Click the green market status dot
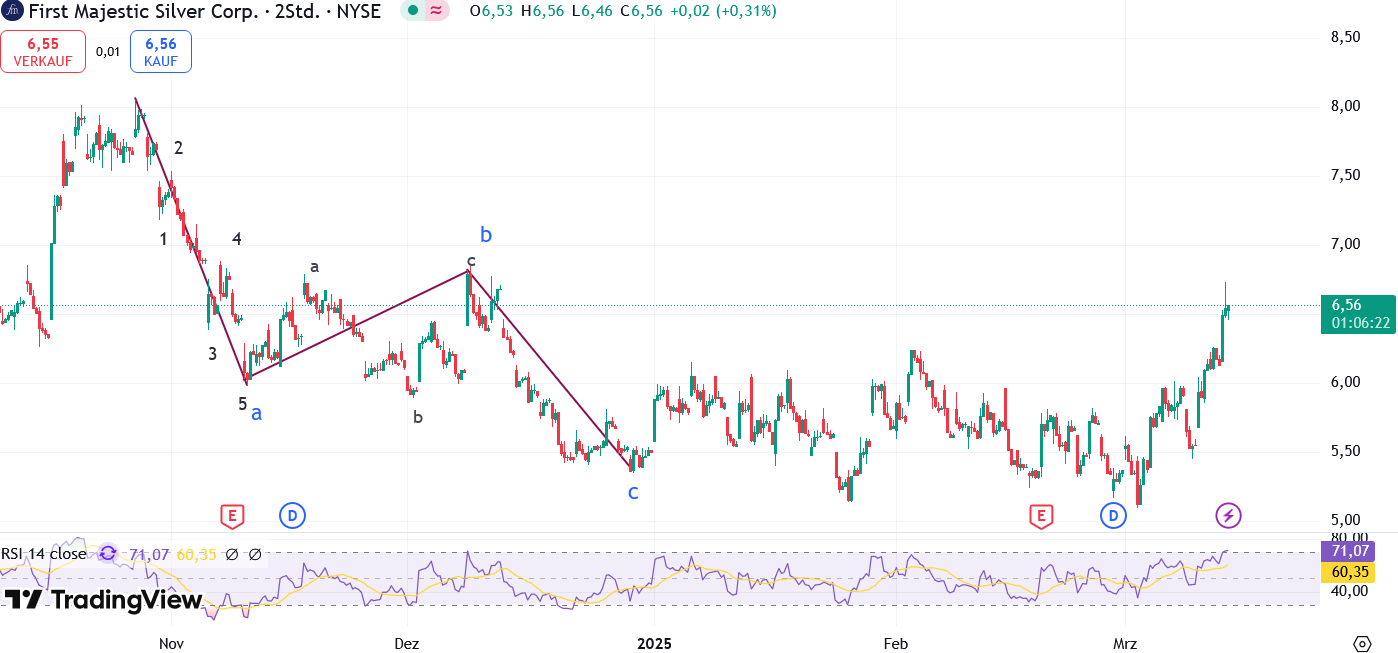 [x=413, y=11]
